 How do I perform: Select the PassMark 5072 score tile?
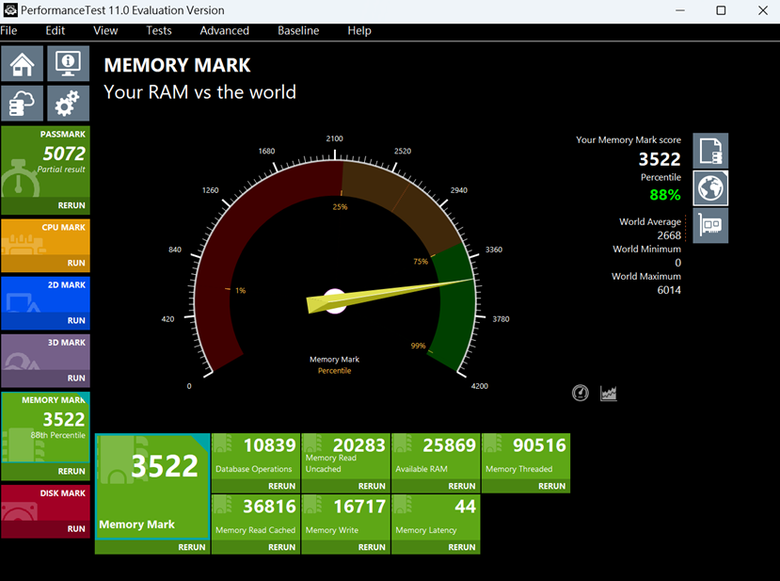(45, 162)
